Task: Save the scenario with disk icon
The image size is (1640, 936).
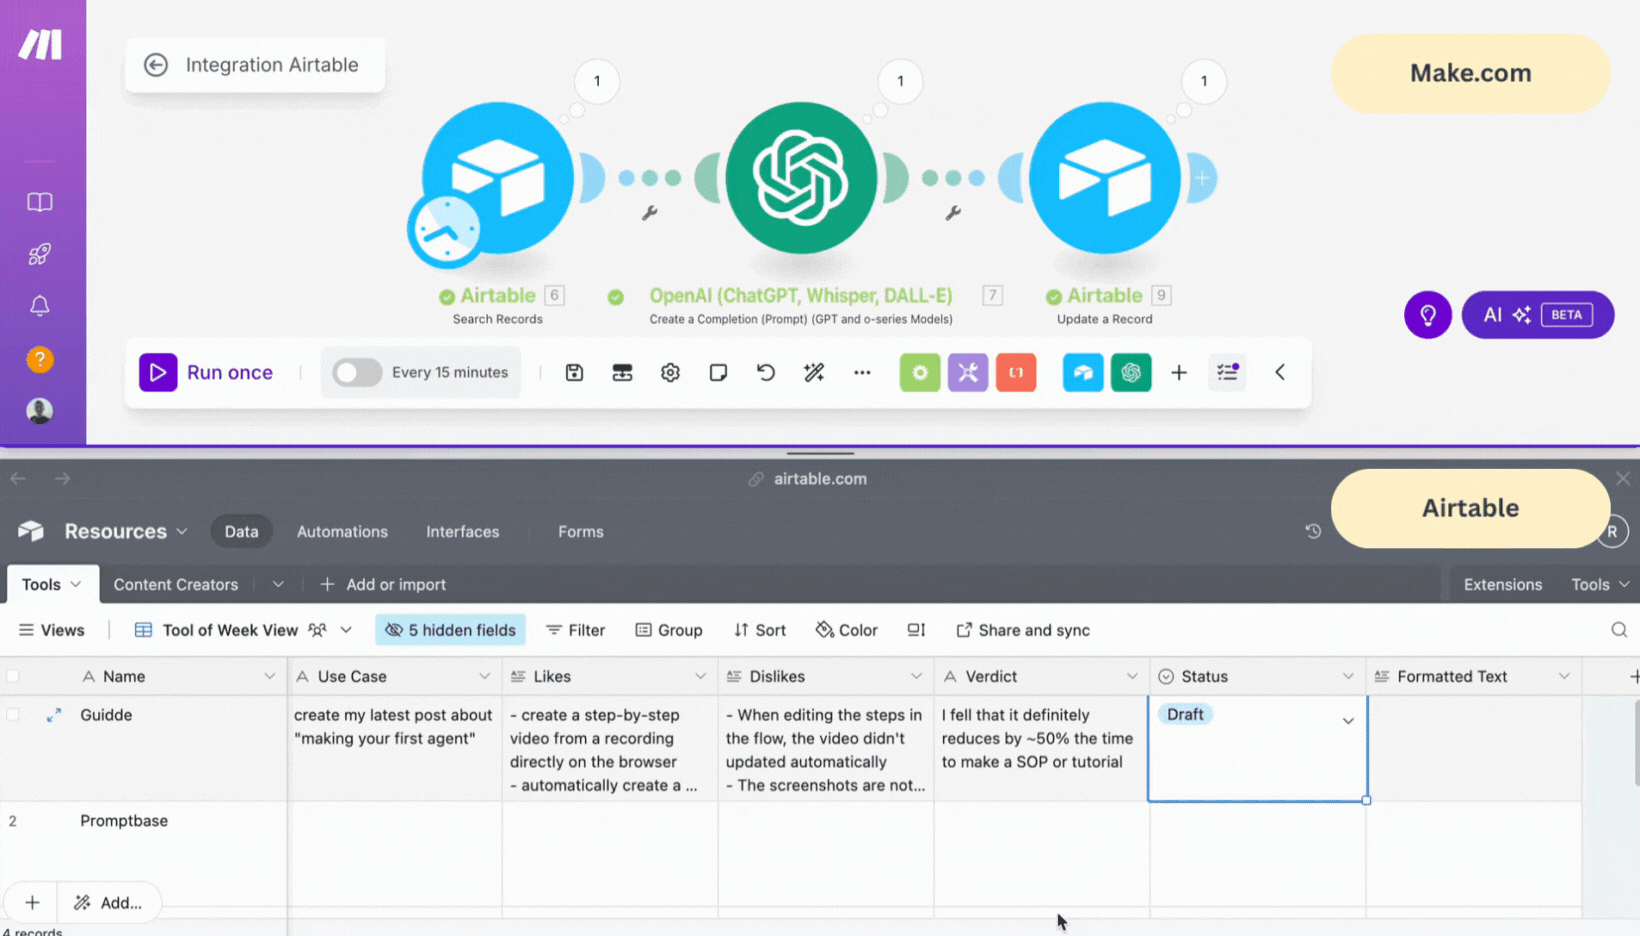Action: pyautogui.click(x=574, y=373)
